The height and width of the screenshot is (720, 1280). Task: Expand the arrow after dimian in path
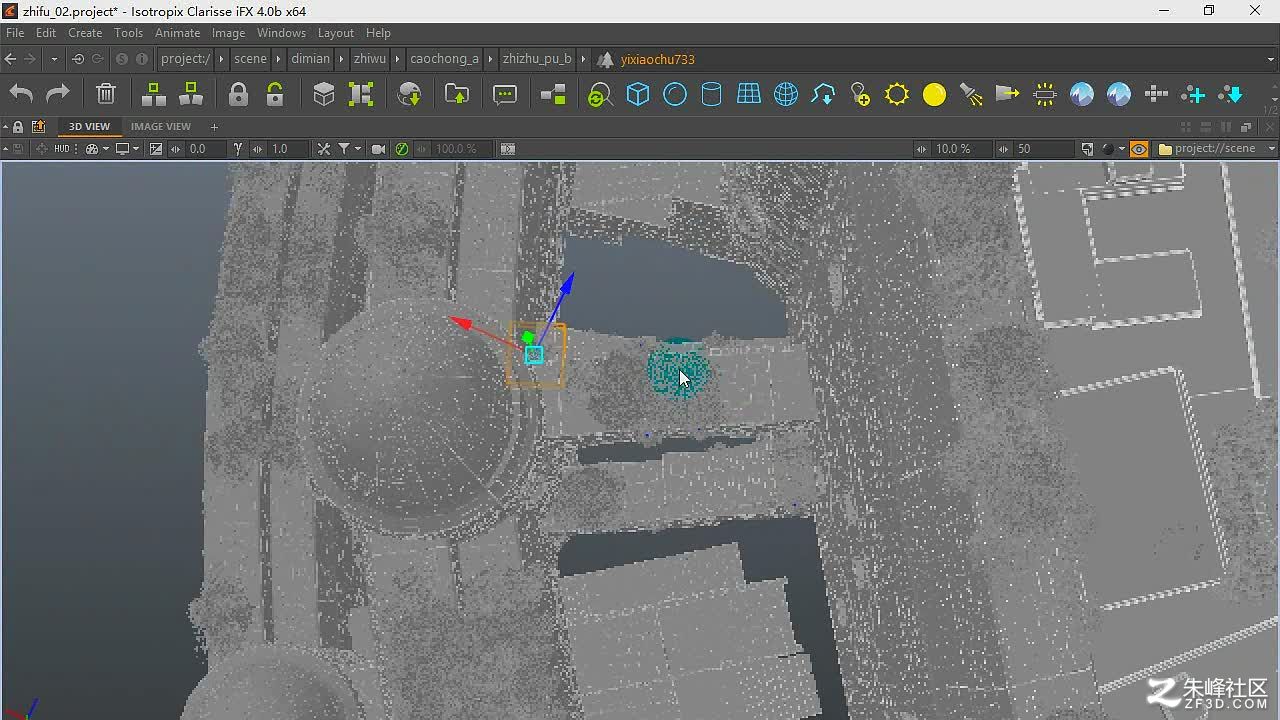click(341, 59)
